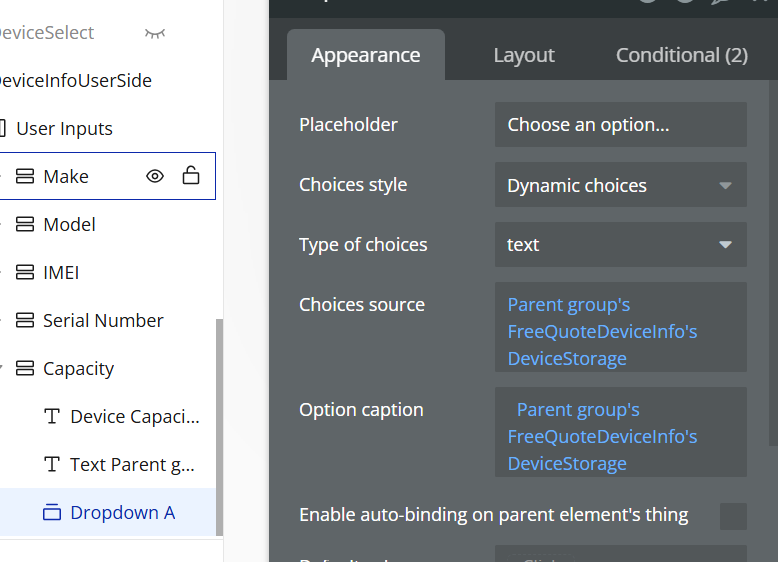Viewport: 778px width, 562px height.
Task: Click the Placeholder text field
Action: click(620, 125)
